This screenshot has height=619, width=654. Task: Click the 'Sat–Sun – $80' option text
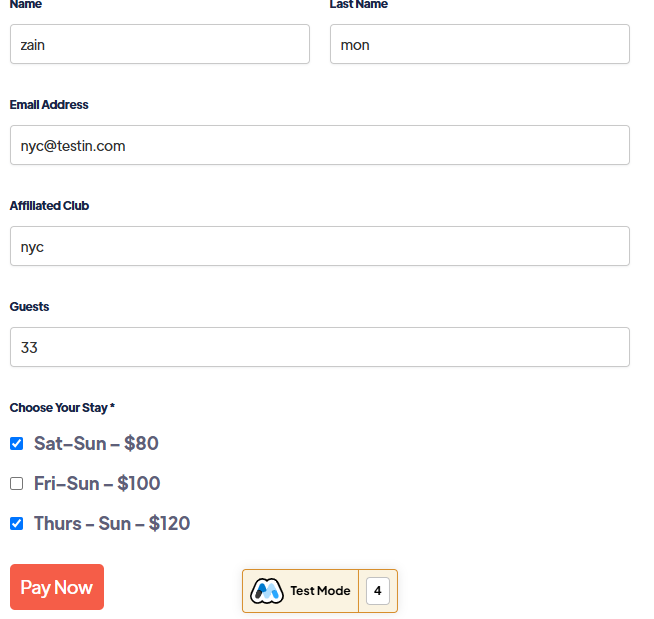pos(96,443)
